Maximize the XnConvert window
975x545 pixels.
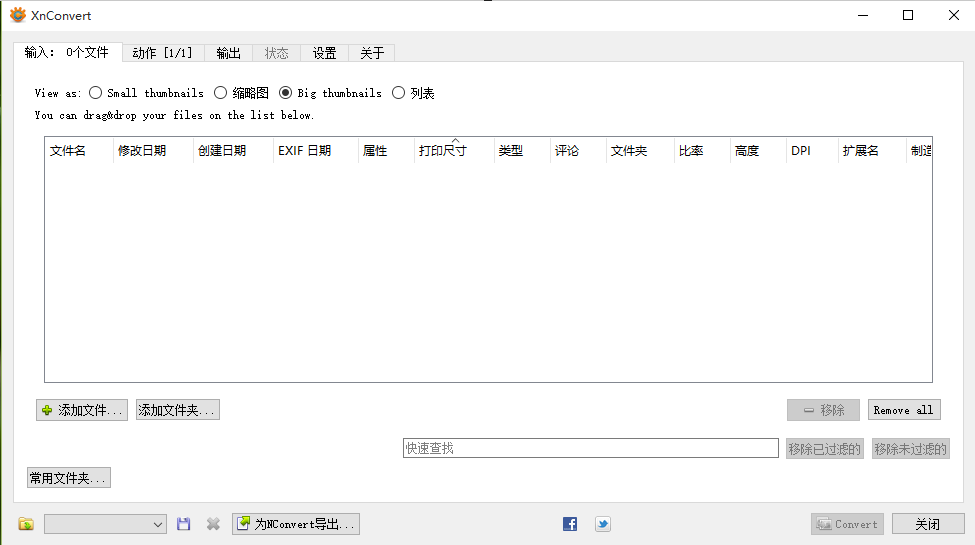(x=908, y=15)
